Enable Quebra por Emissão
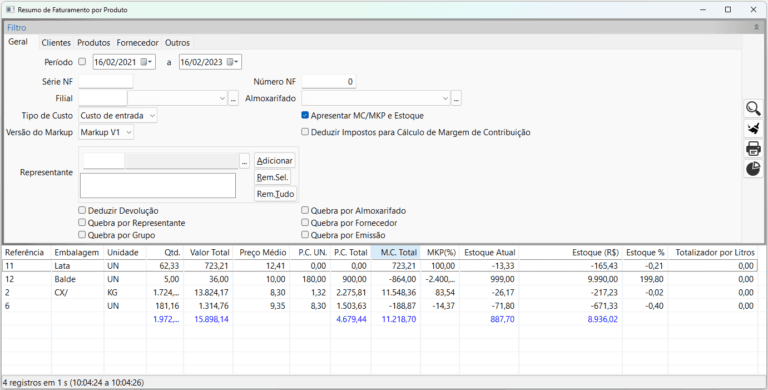The width and height of the screenshot is (768, 390). click(305, 235)
